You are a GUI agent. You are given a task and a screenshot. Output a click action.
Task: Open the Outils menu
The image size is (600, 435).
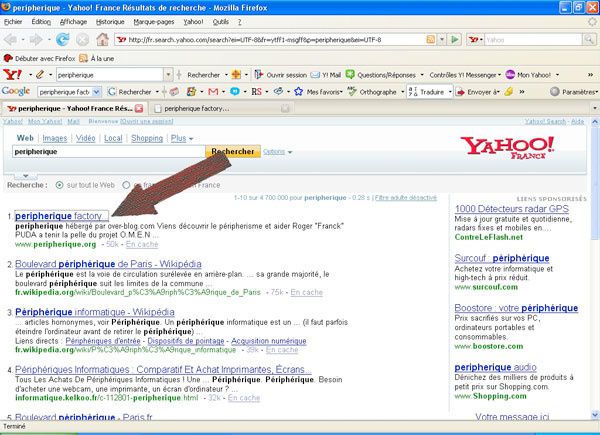[x=221, y=22]
